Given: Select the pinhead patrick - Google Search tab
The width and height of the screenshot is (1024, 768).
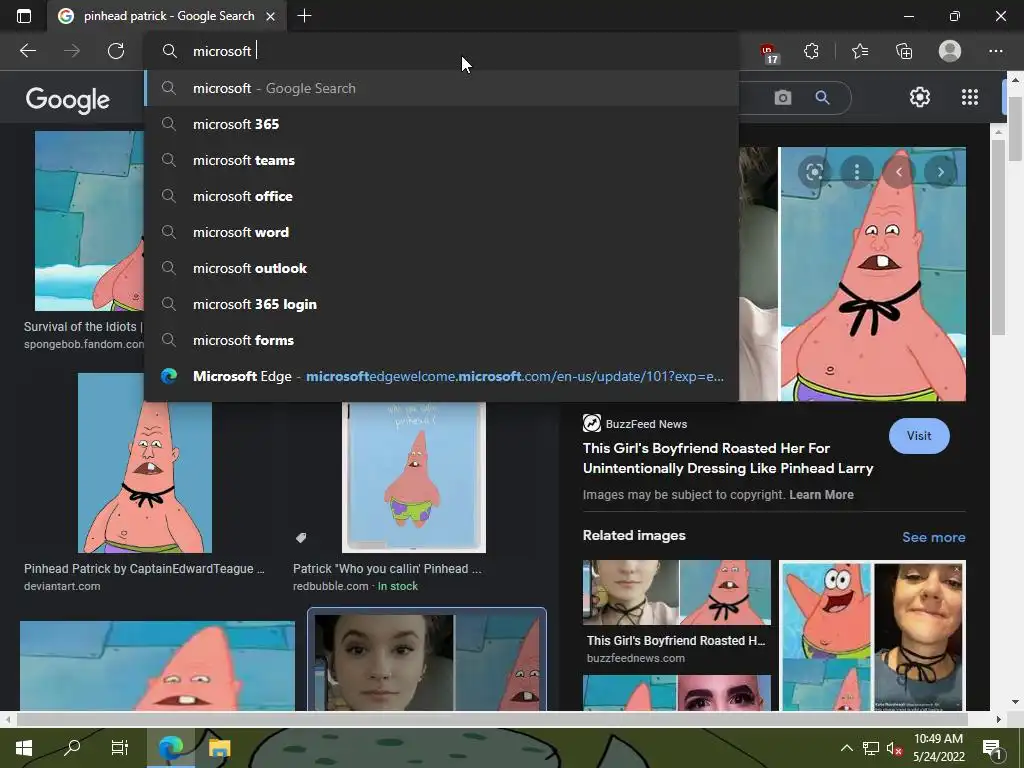Looking at the screenshot, I should 166,16.
